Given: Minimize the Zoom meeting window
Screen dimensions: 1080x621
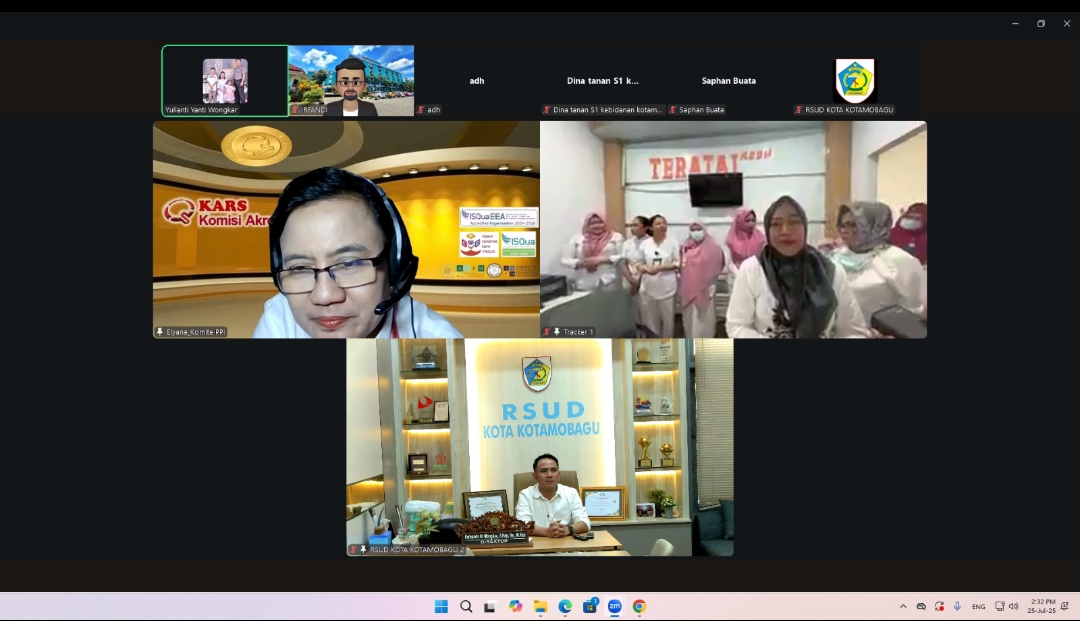Looking at the screenshot, I should coord(1015,23).
